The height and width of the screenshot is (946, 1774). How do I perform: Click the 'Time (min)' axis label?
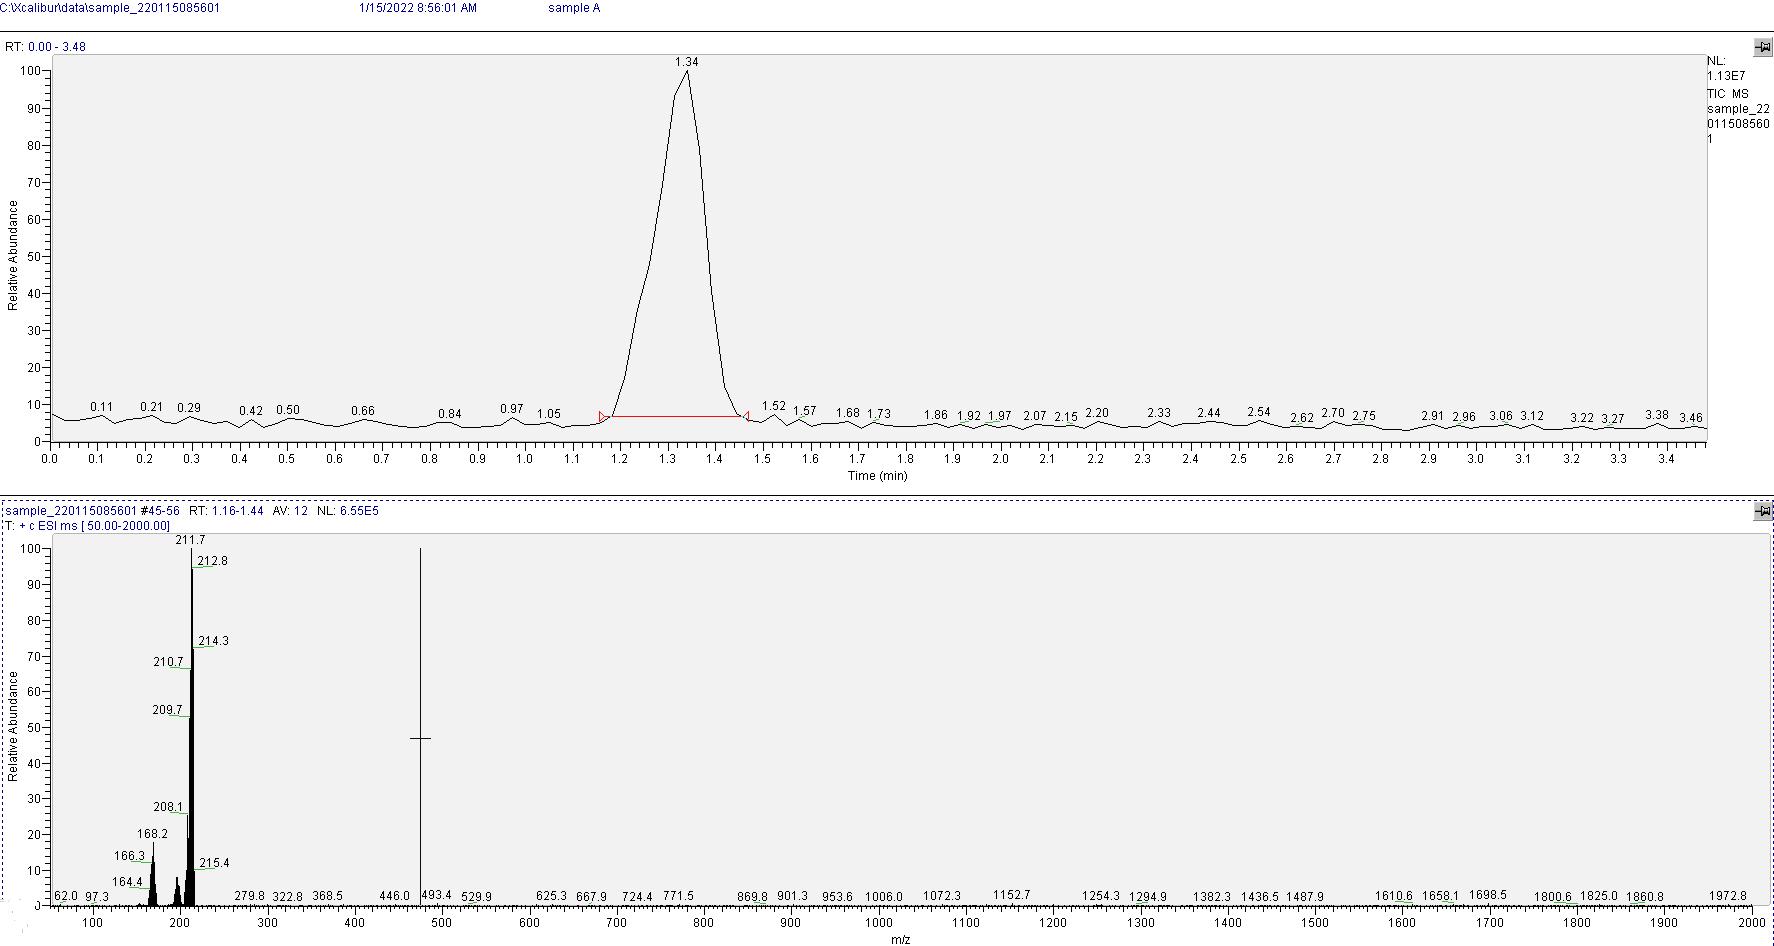(x=877, y=476)
